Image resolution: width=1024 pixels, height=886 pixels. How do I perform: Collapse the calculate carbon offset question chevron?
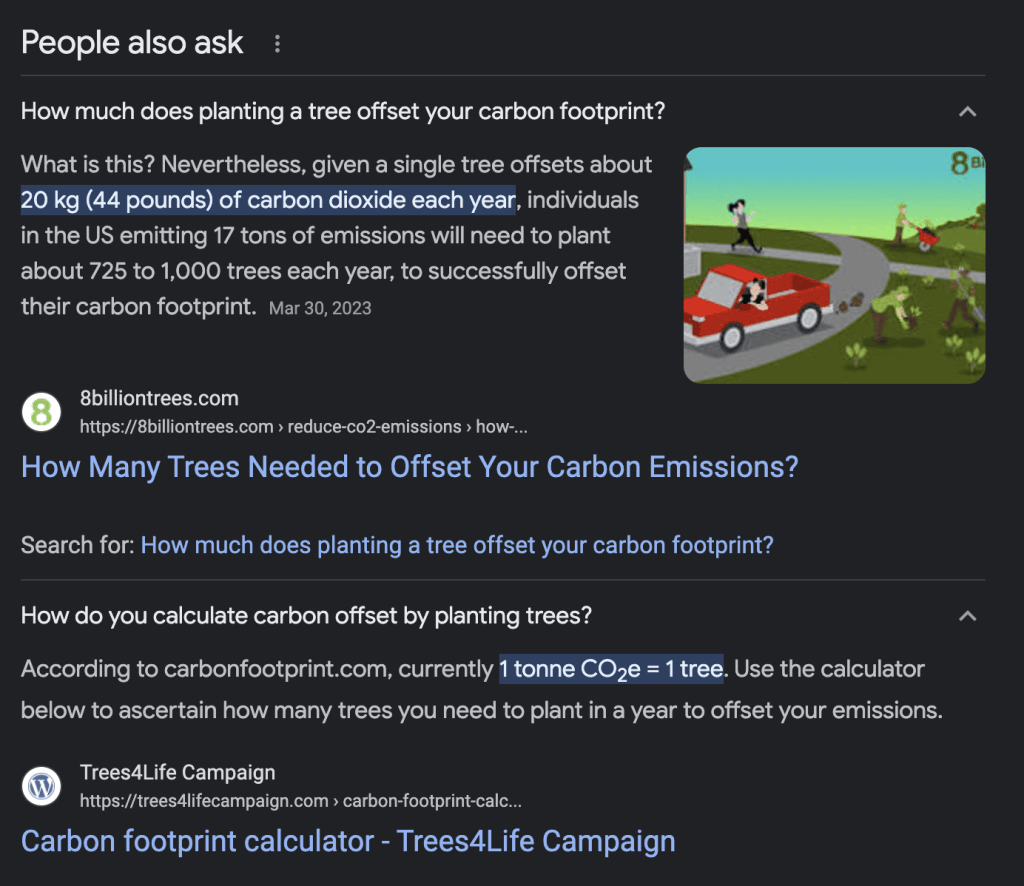tap(967, 616)
